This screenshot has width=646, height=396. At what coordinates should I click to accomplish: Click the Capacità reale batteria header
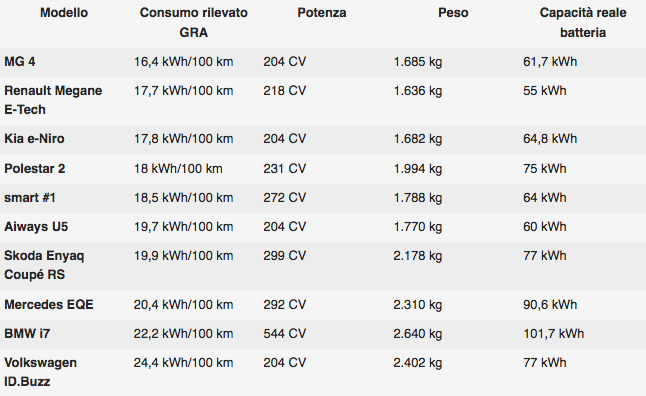(x=583, y=23)
